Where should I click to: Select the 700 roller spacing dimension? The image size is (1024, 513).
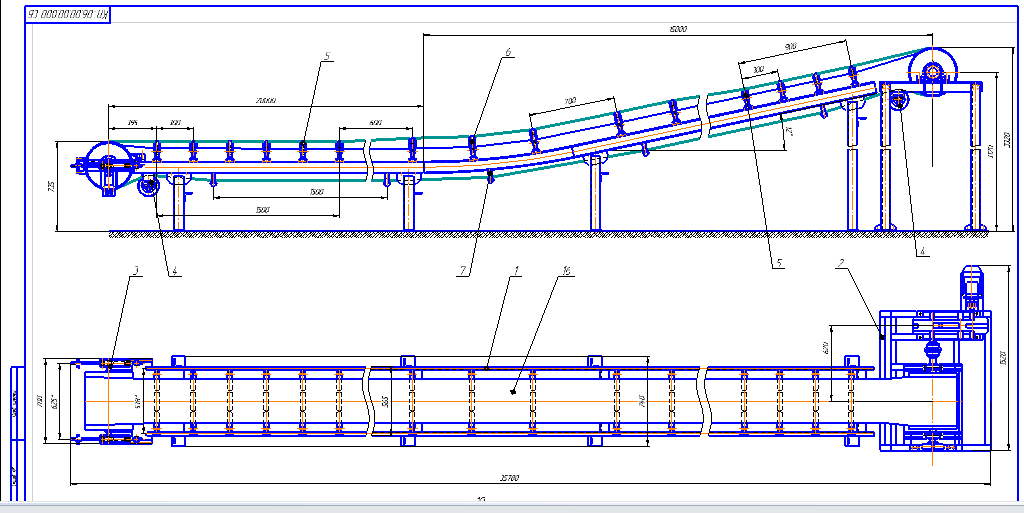pyautogui.click(x=569, y=101)
